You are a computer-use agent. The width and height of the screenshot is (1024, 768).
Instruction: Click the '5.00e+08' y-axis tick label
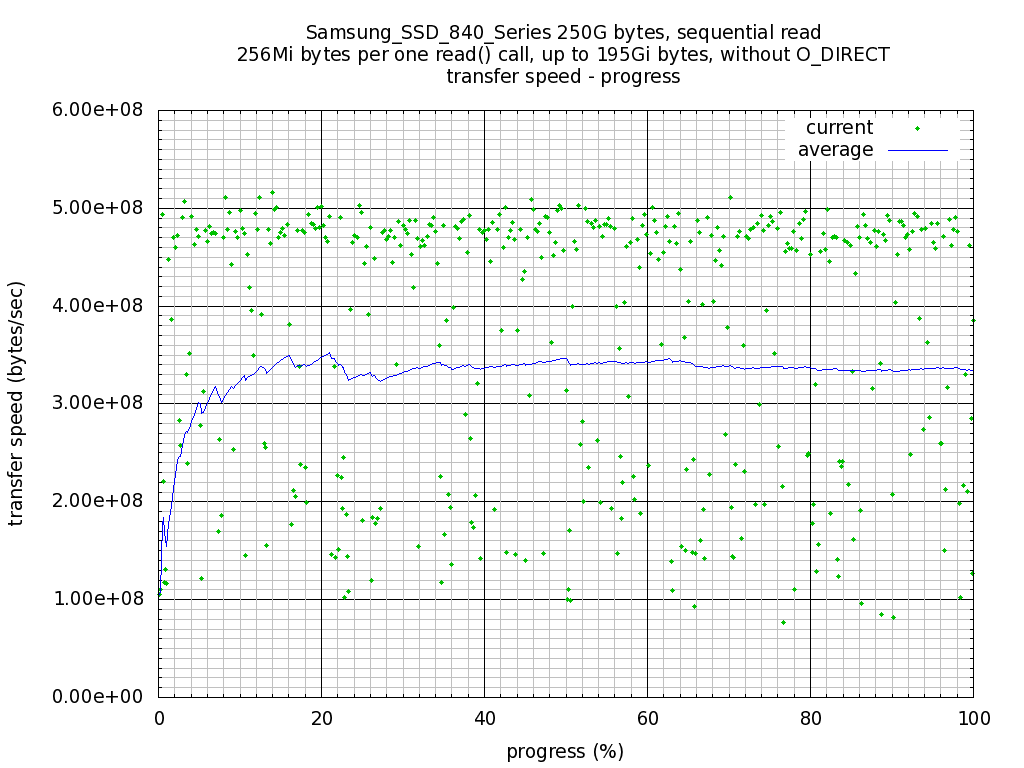pos(97,208)
